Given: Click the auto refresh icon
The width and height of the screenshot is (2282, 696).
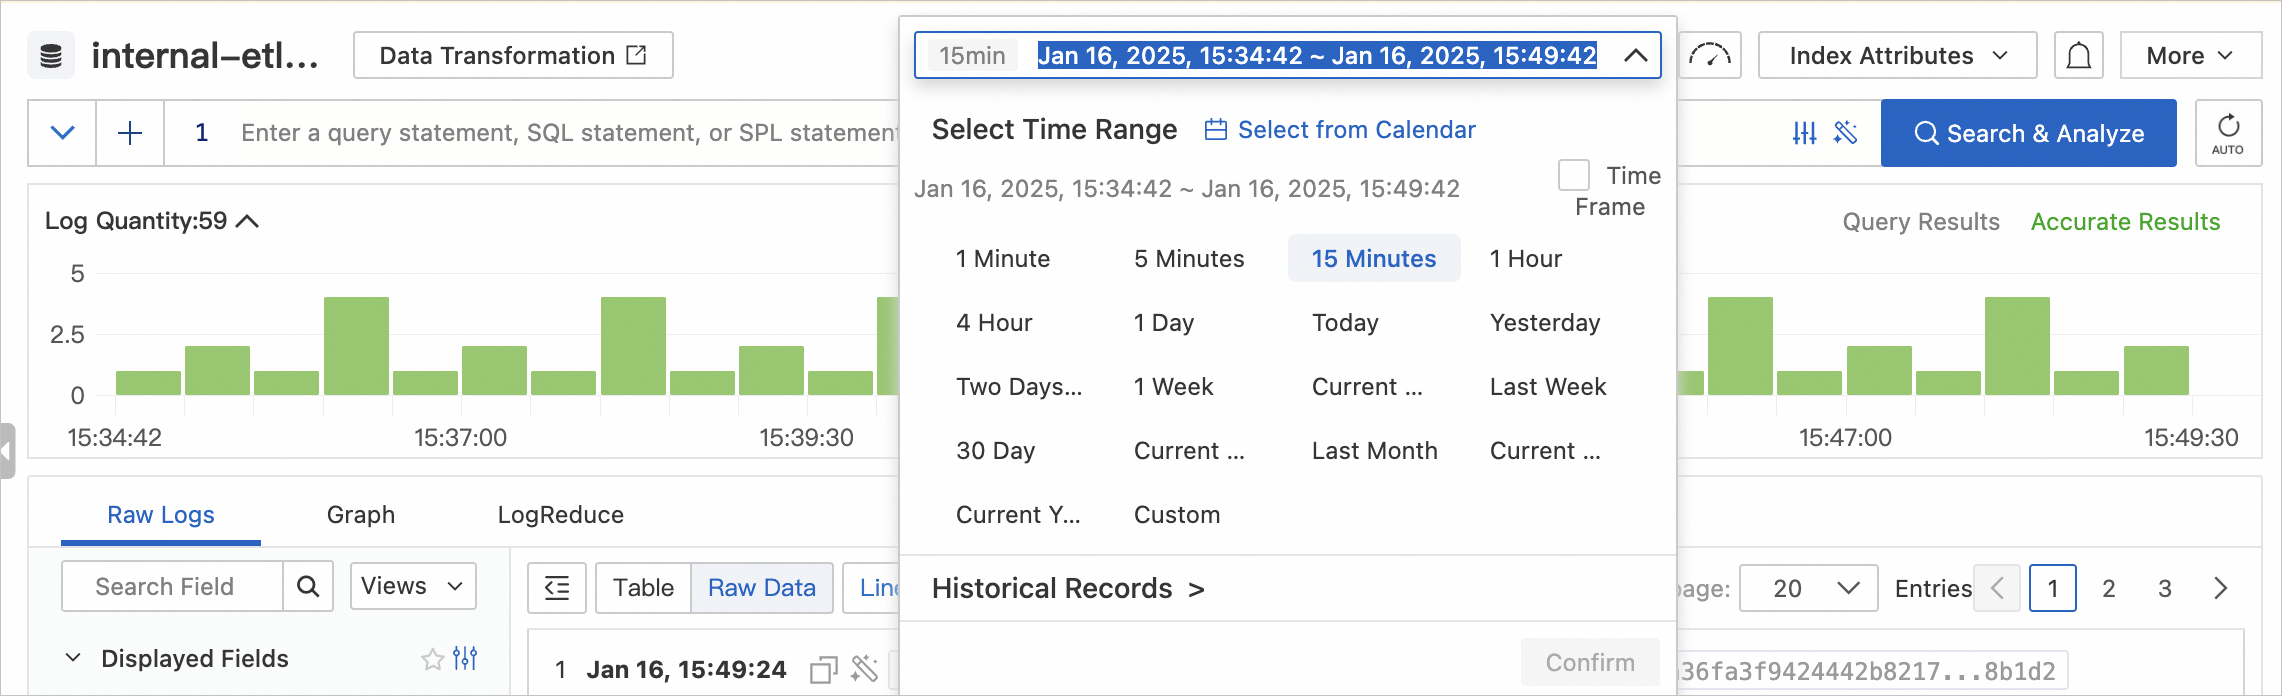Looking at the screenshot, I should point(2227,133).
